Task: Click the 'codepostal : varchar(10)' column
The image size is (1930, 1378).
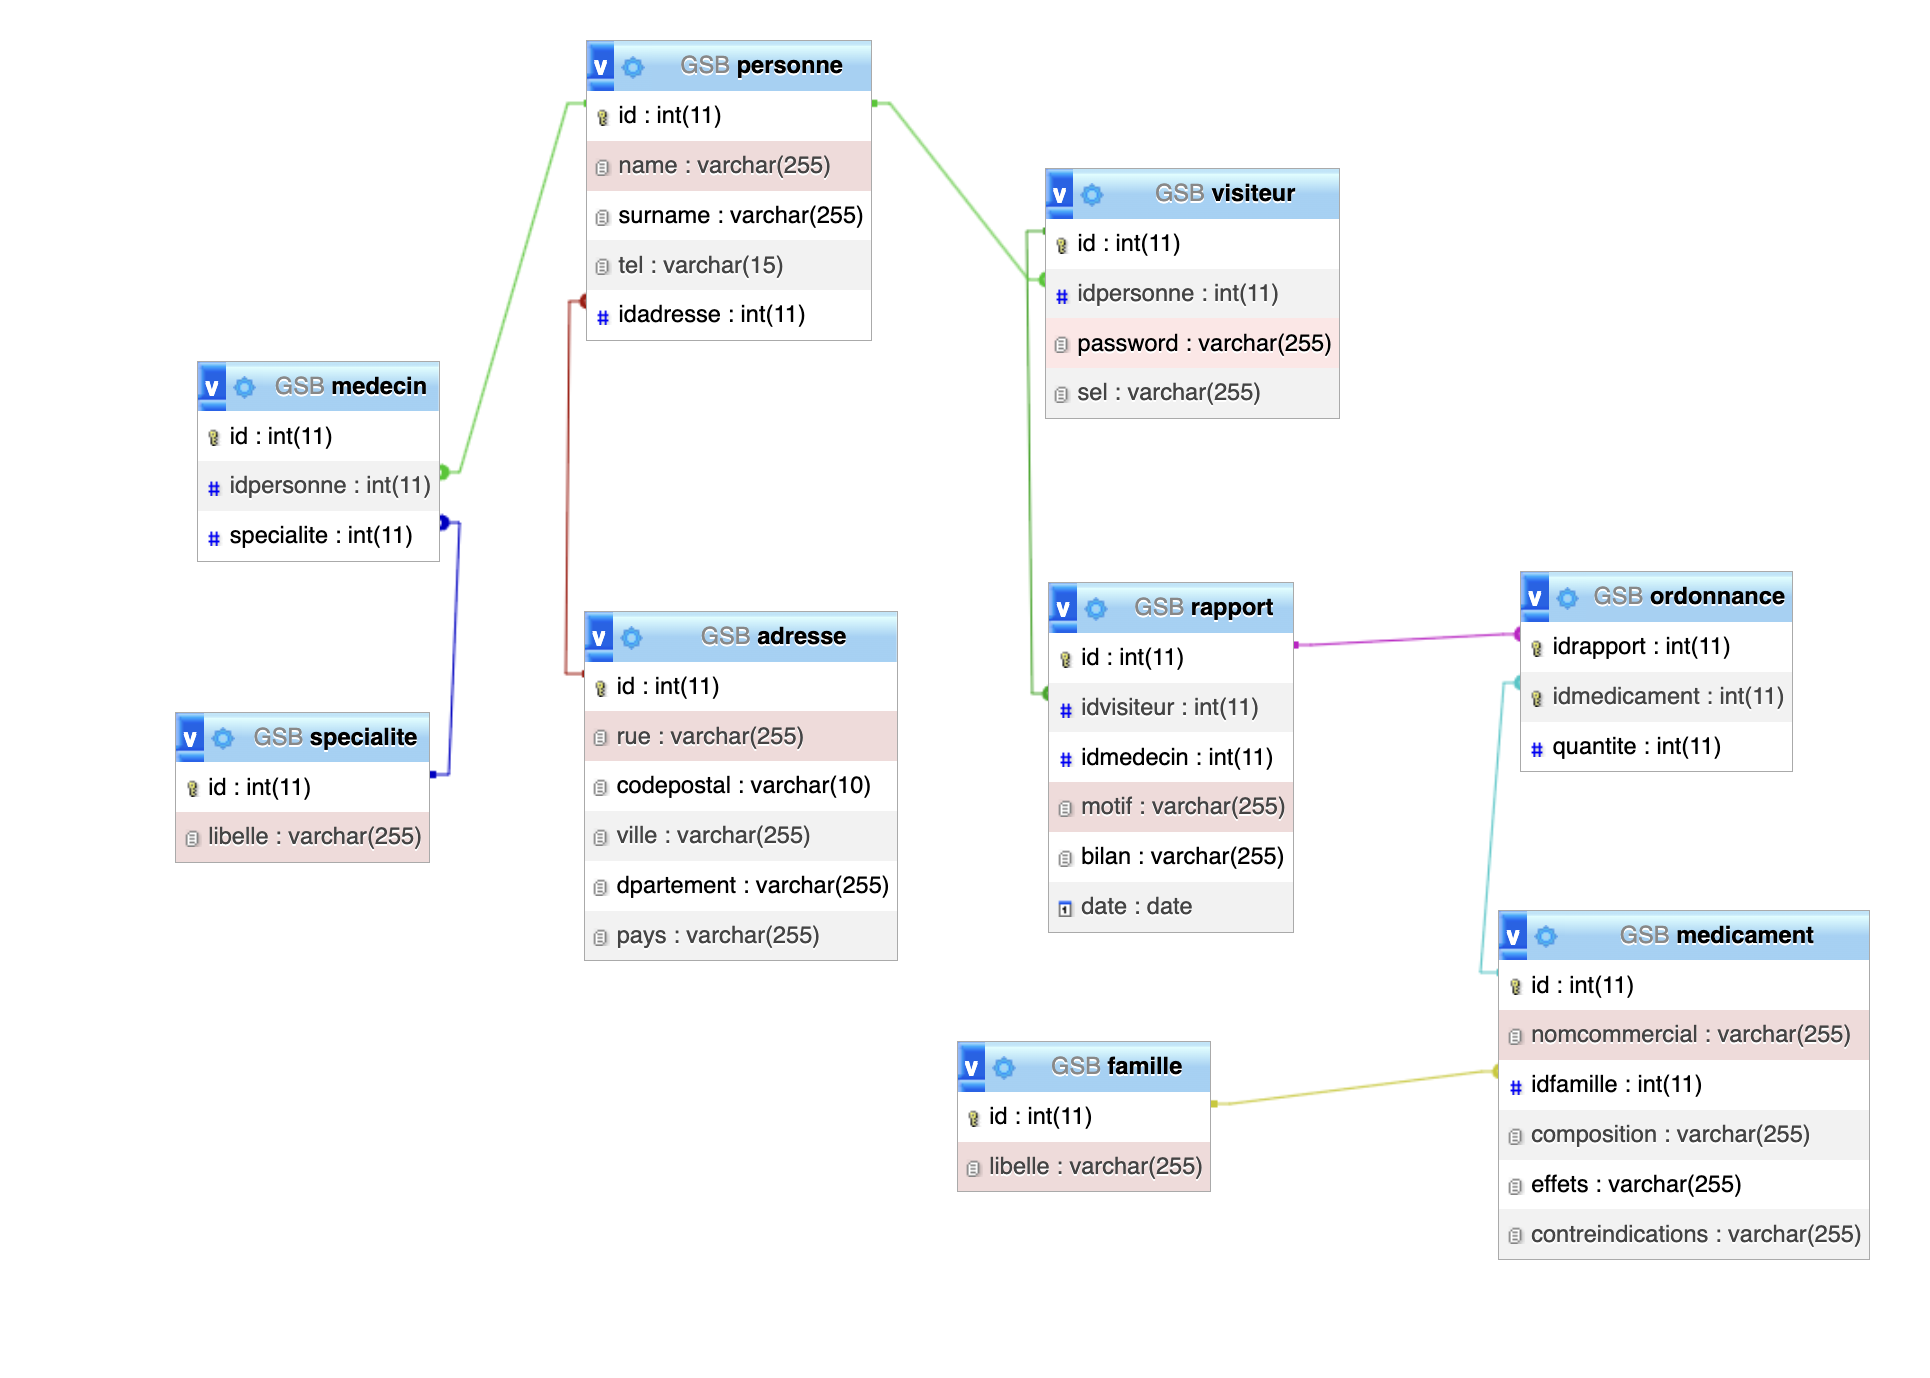Action: pyautogui.click(x=741, y=785)
